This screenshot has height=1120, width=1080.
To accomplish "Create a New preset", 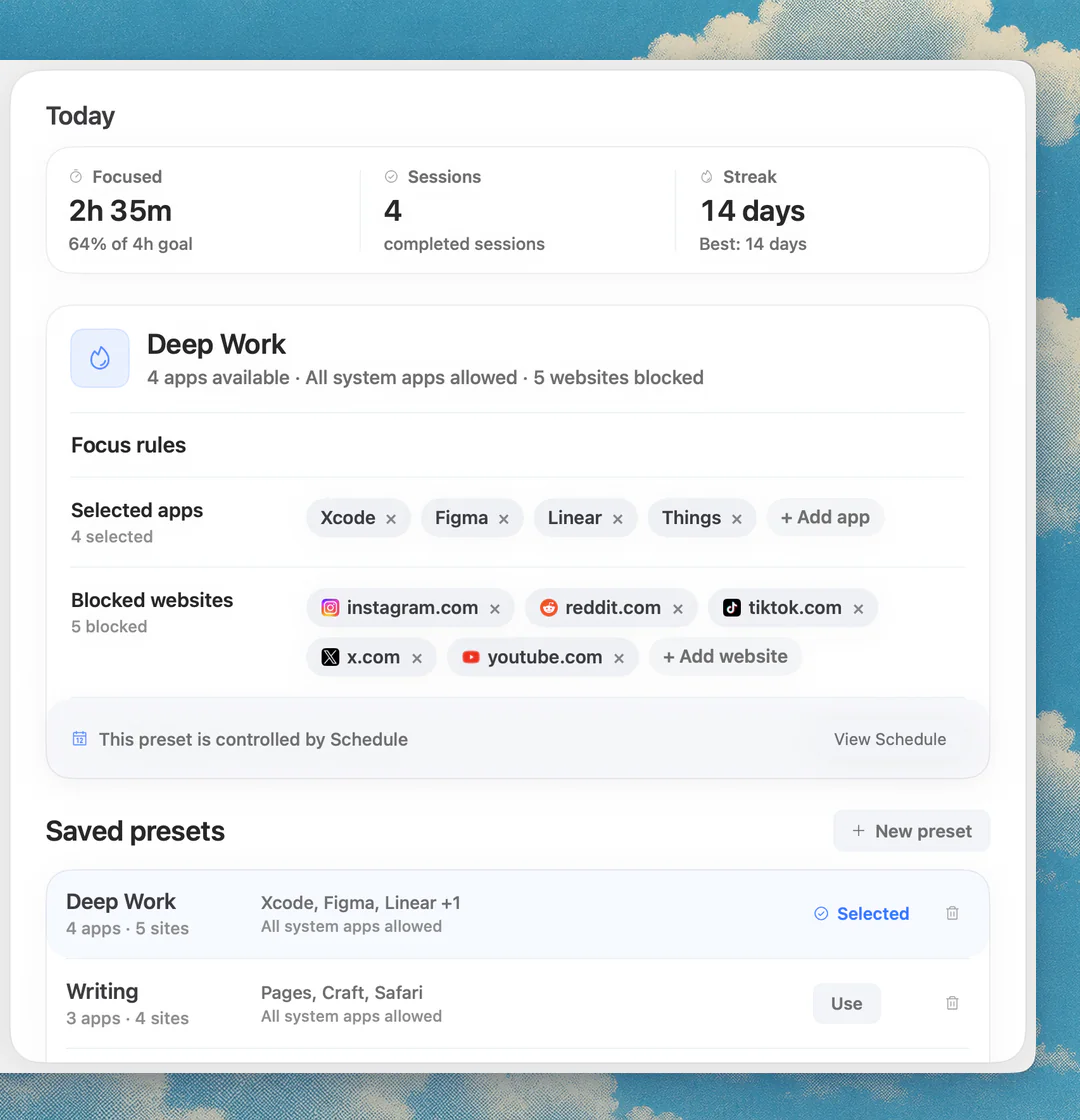I will click(x=911, y=831).
